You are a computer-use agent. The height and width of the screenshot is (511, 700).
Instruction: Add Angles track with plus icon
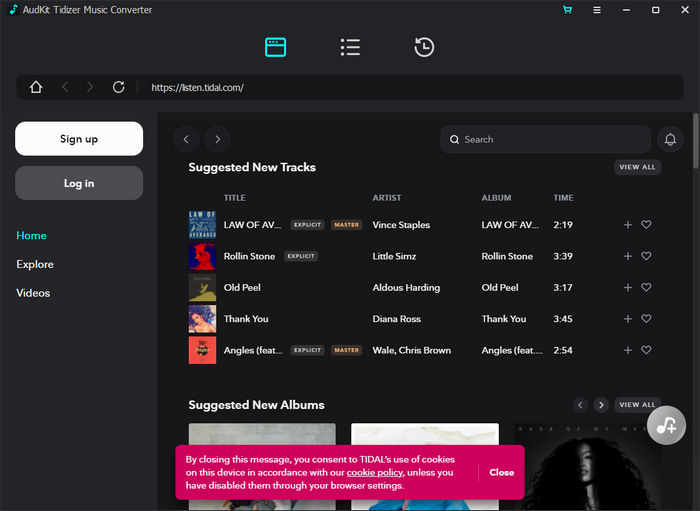[x=628, y=350]
